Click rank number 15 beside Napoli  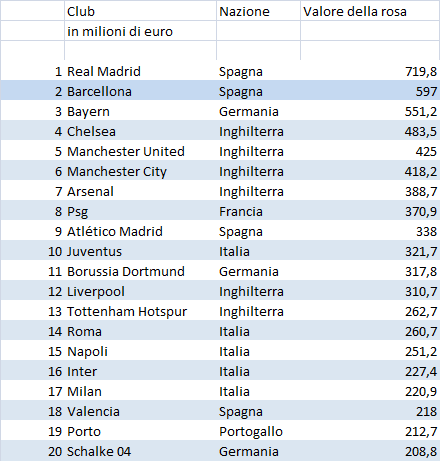[55, 351]
